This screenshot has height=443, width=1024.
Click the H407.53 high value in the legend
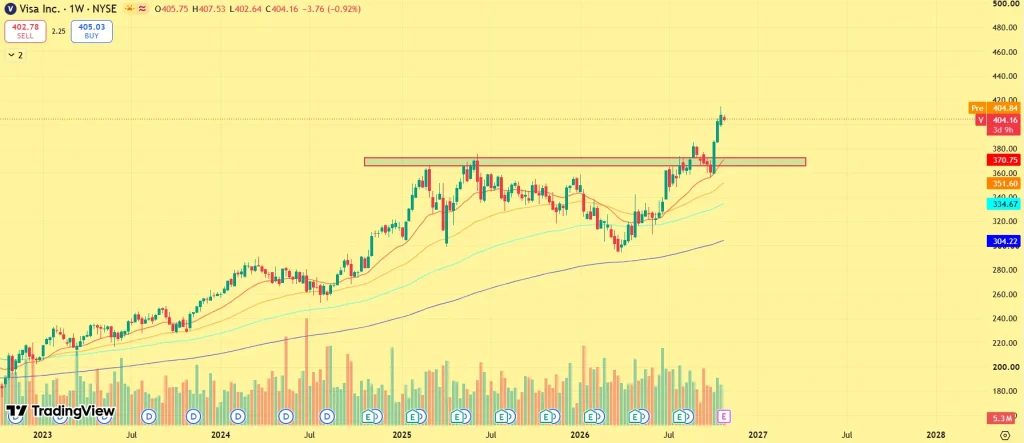(209, 9)
